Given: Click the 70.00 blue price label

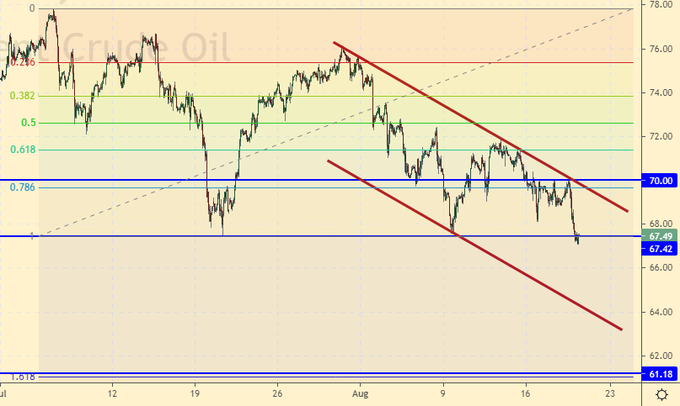Looking at the screenshot, I should point(659,181).
